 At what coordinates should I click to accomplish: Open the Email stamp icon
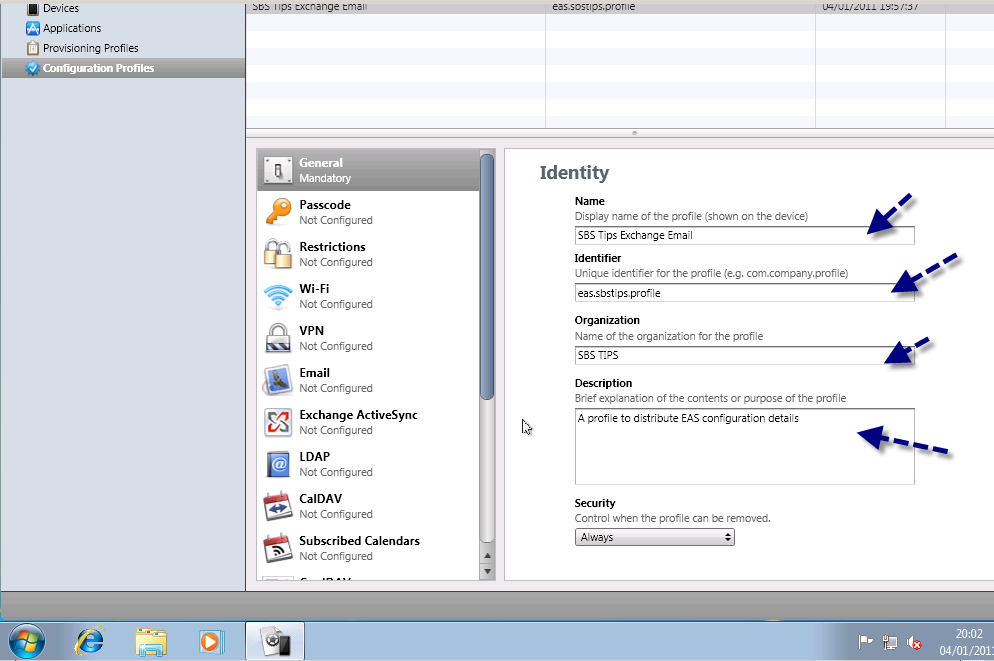coord(277,380)
